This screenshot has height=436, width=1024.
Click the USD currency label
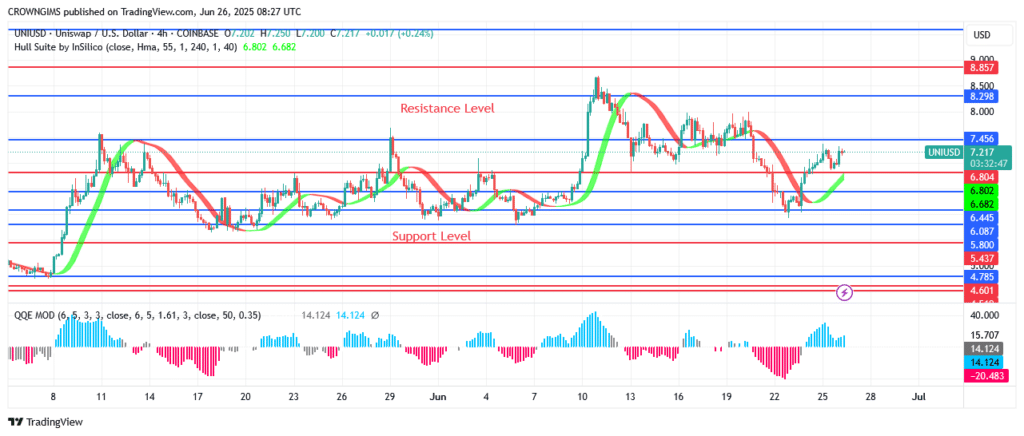tap(982, 35)
